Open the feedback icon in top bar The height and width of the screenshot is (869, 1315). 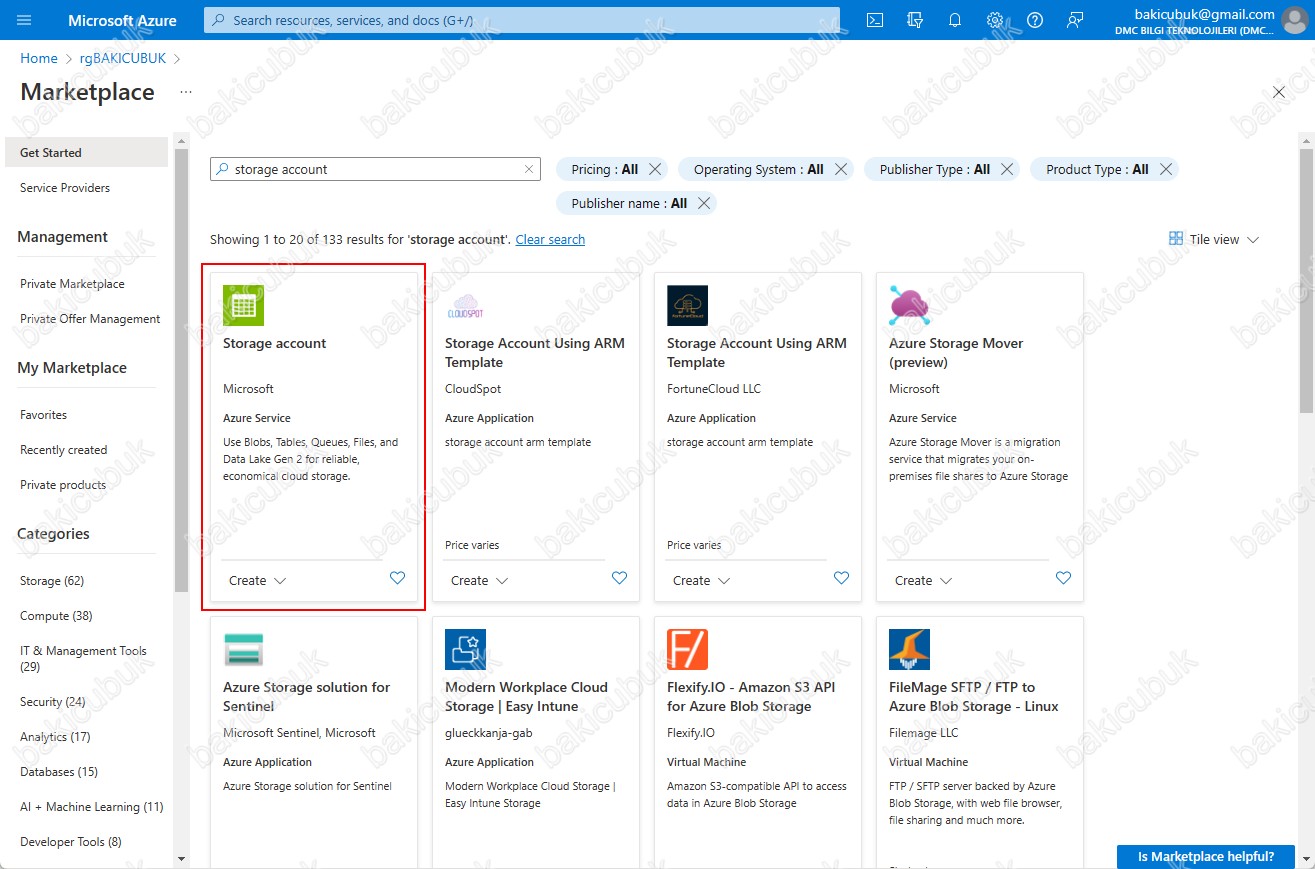[x=1075, y=20]
